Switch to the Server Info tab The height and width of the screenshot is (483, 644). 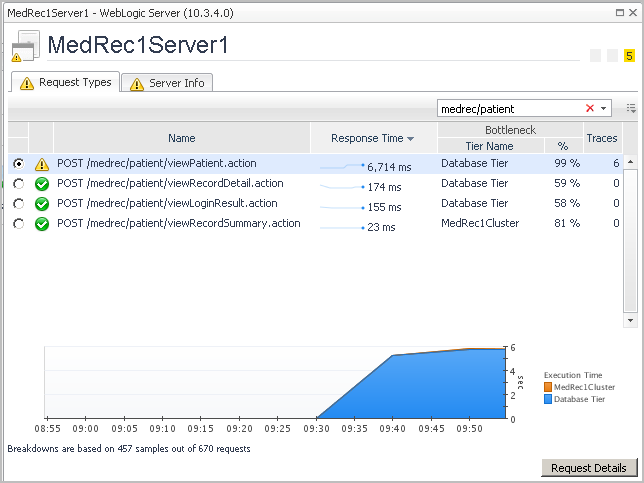[x=167, y=83]
